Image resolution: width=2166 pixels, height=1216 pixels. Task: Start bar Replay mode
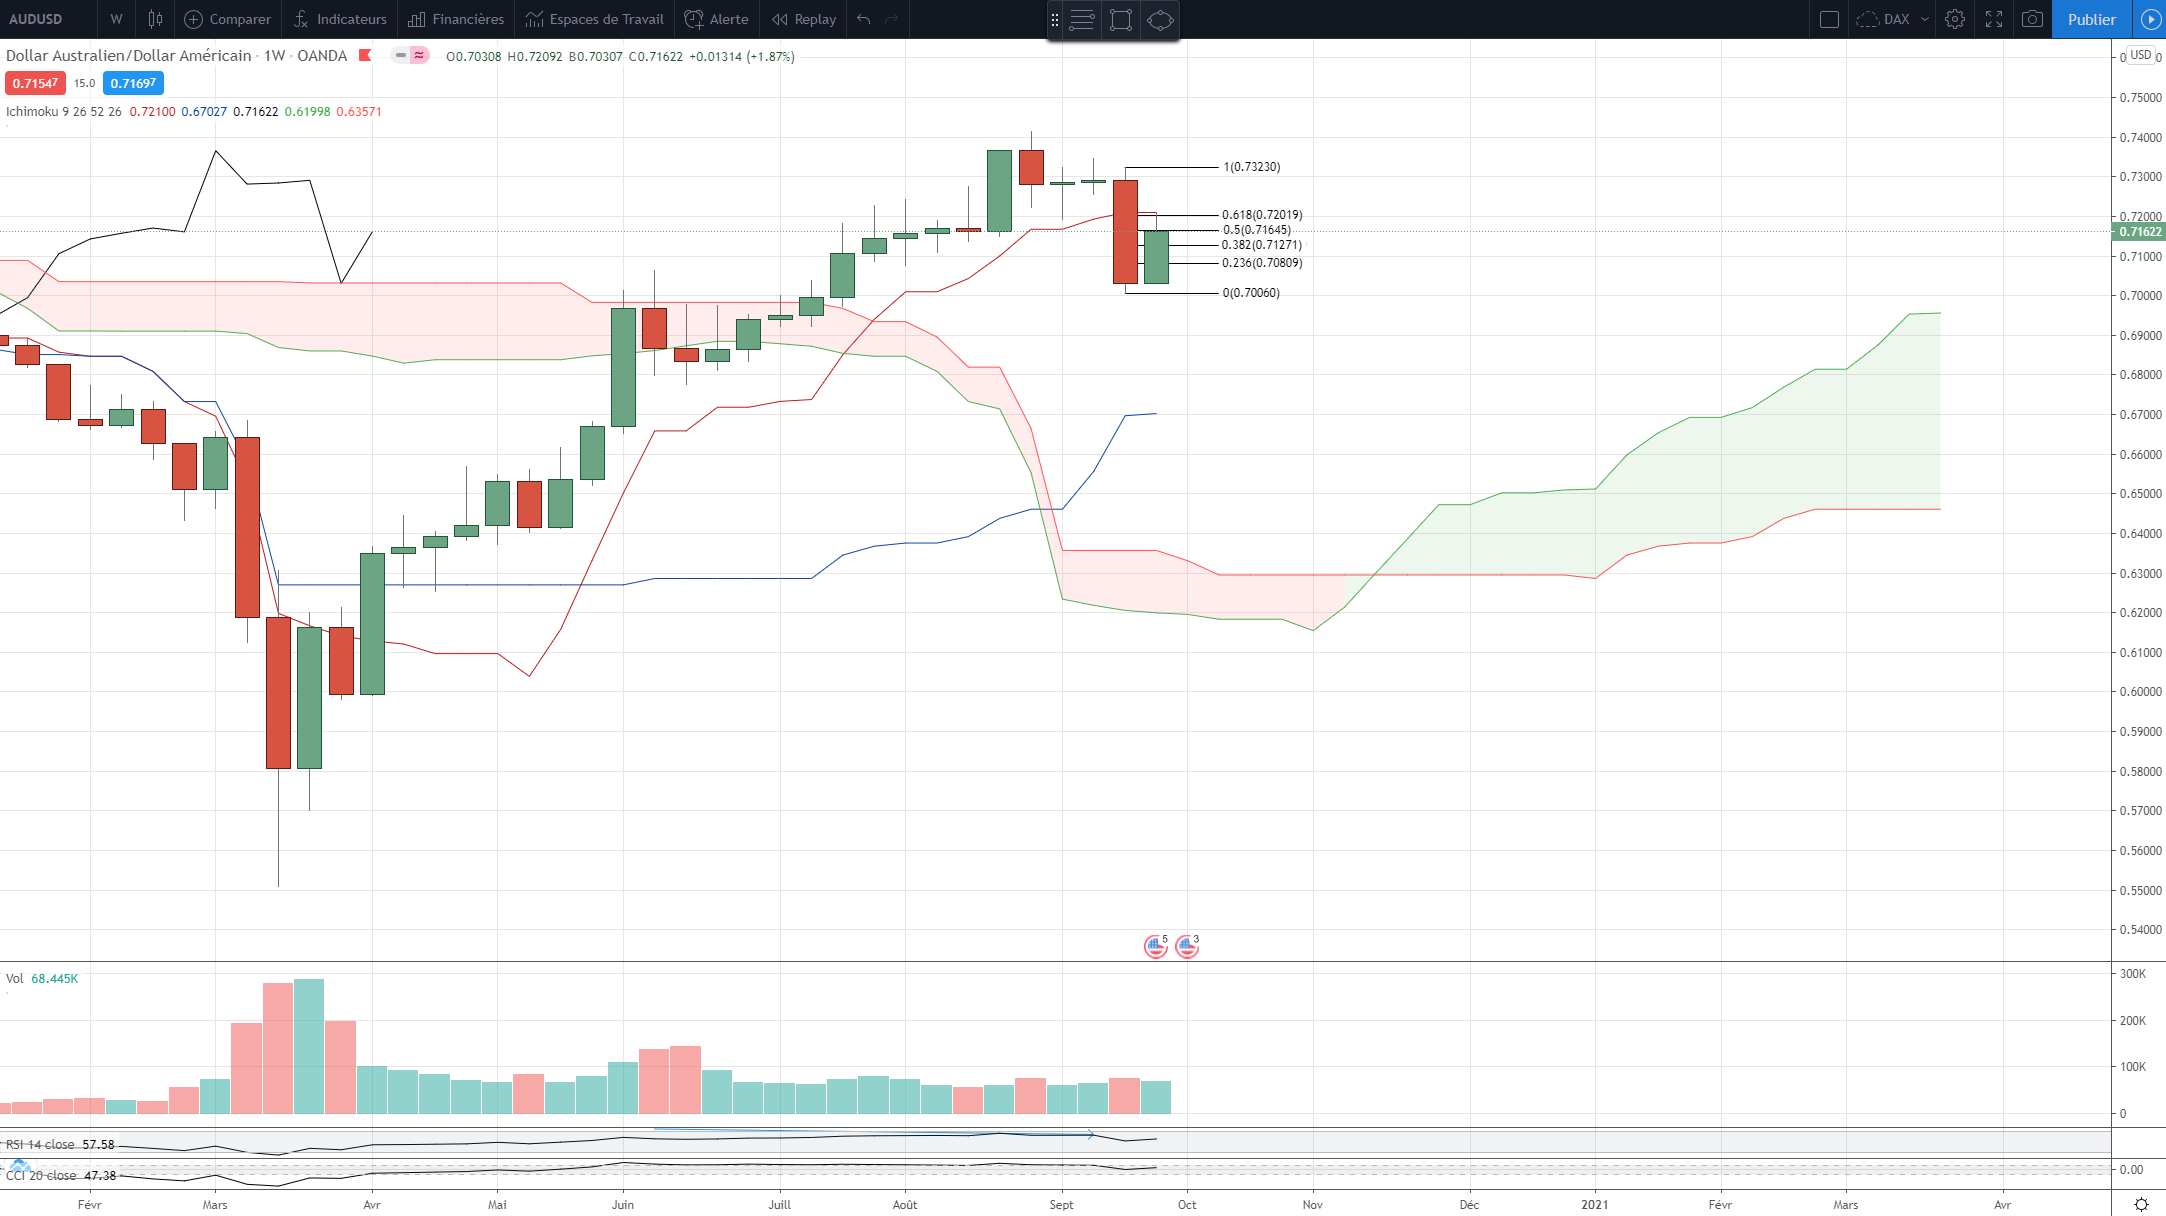coord(804,19)
